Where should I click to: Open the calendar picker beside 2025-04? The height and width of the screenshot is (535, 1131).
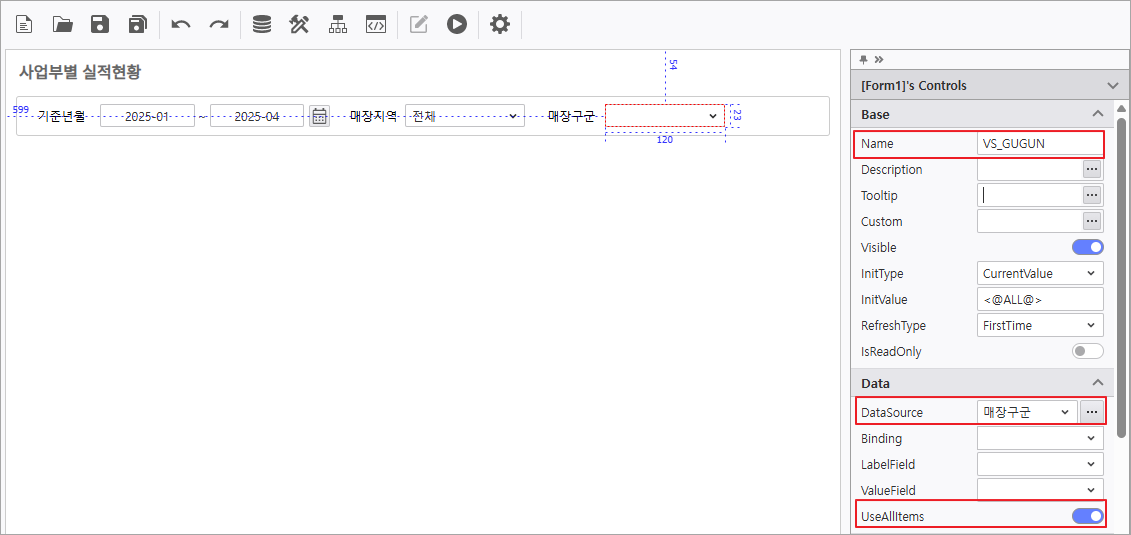point(319,116)
